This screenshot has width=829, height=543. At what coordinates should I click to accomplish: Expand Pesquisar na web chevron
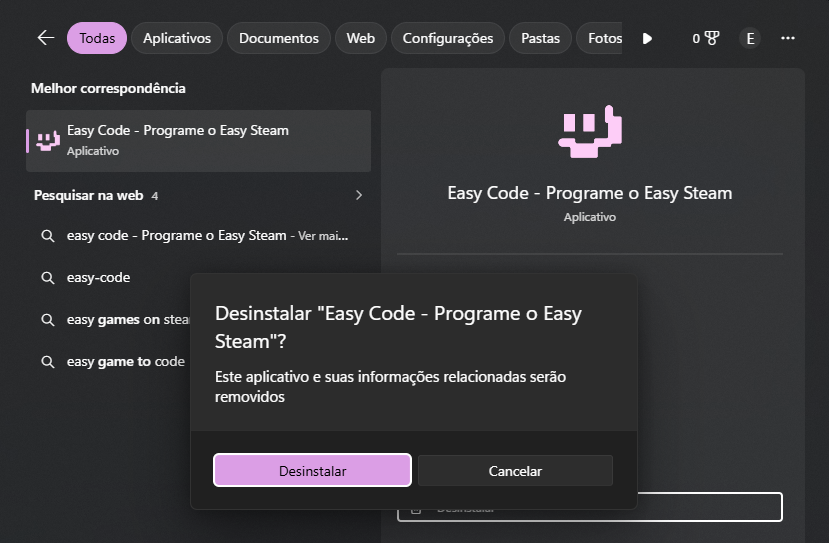pos(359,195)
